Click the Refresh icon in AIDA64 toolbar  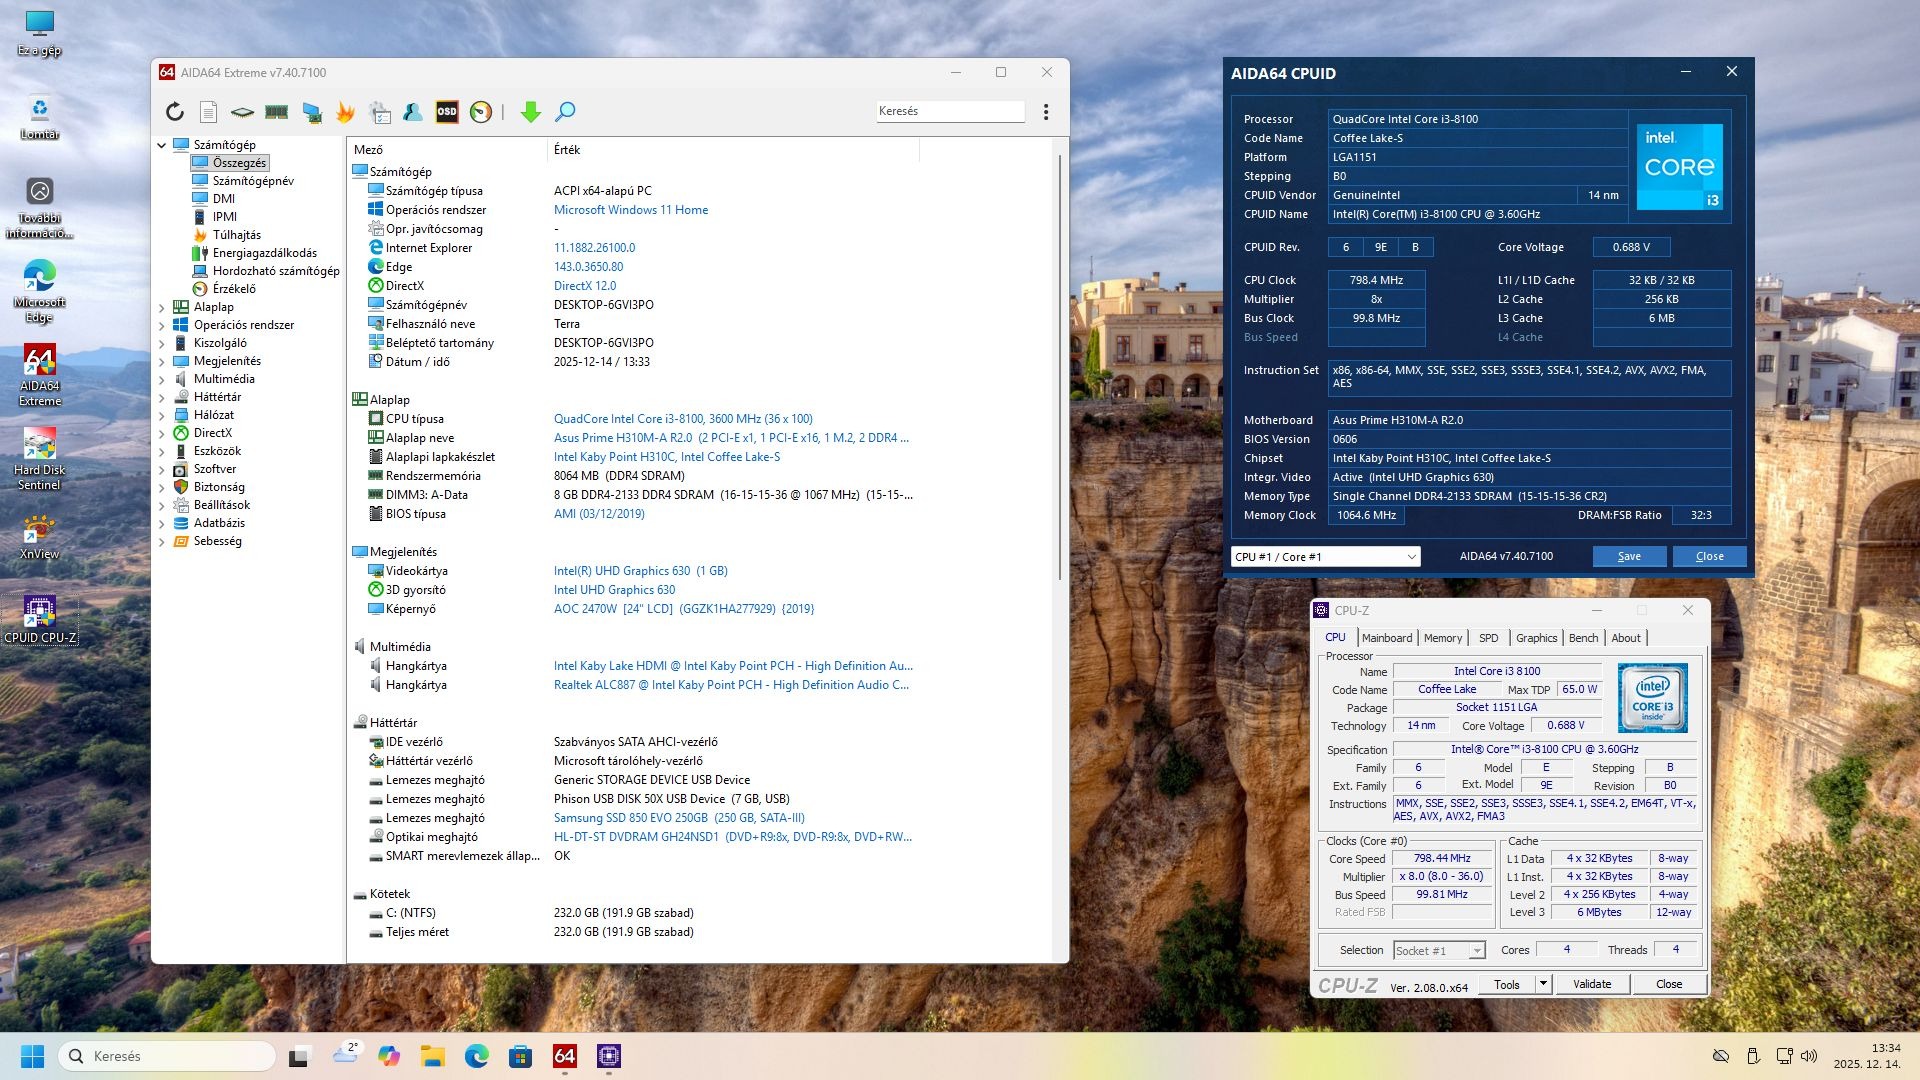pos(175,112)
